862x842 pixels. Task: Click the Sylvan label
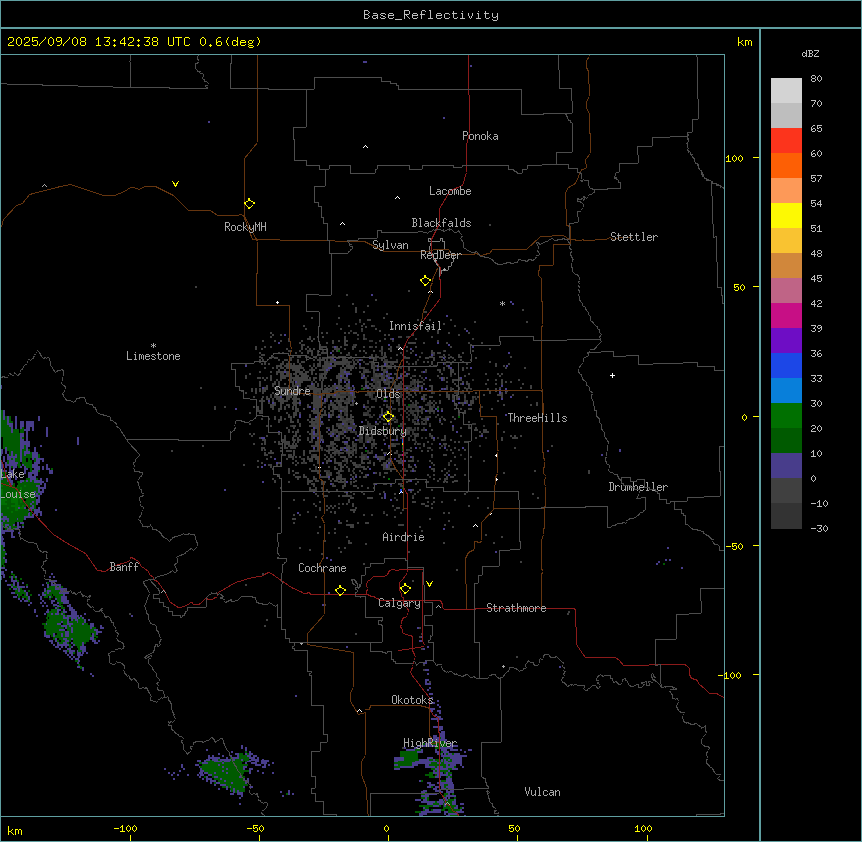pos(390,245)
